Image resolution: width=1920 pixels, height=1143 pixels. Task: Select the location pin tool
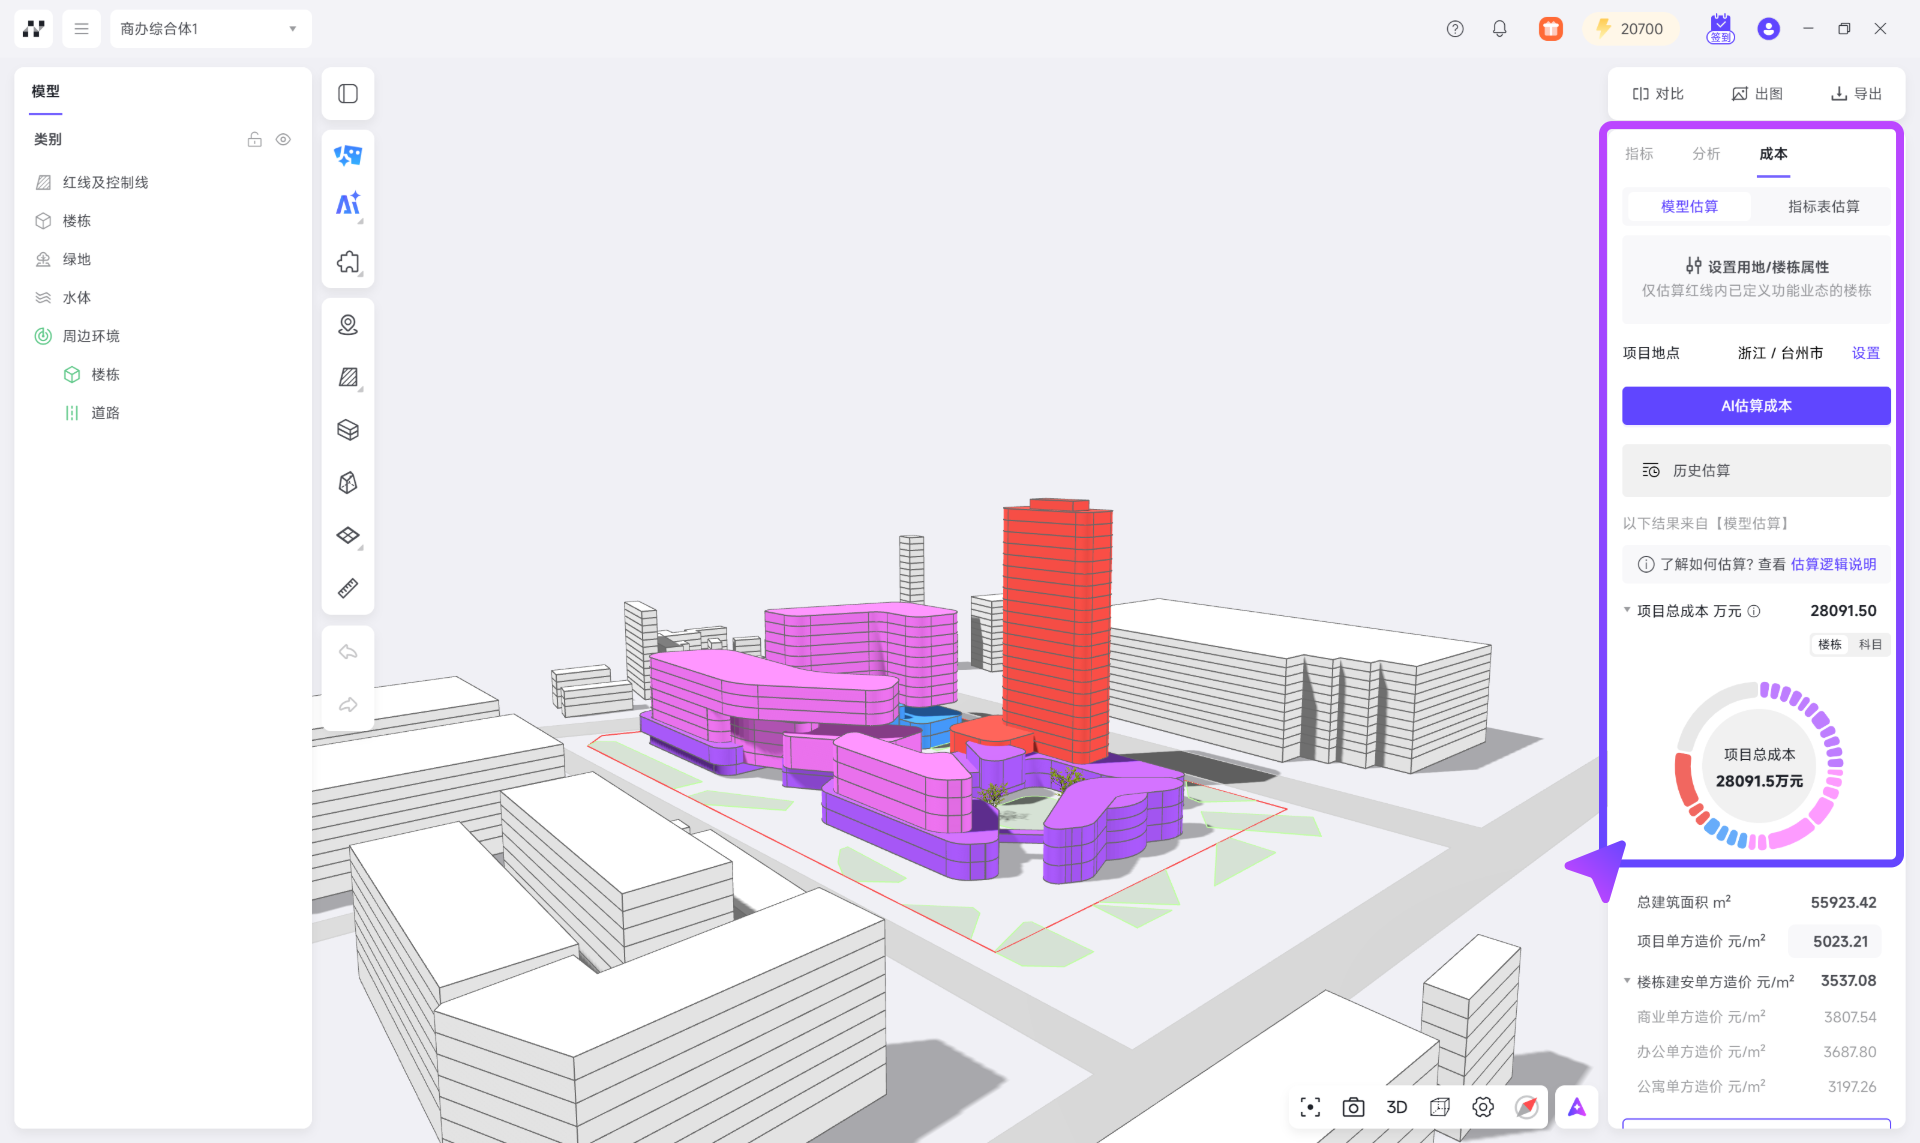(x=348, y=325)
